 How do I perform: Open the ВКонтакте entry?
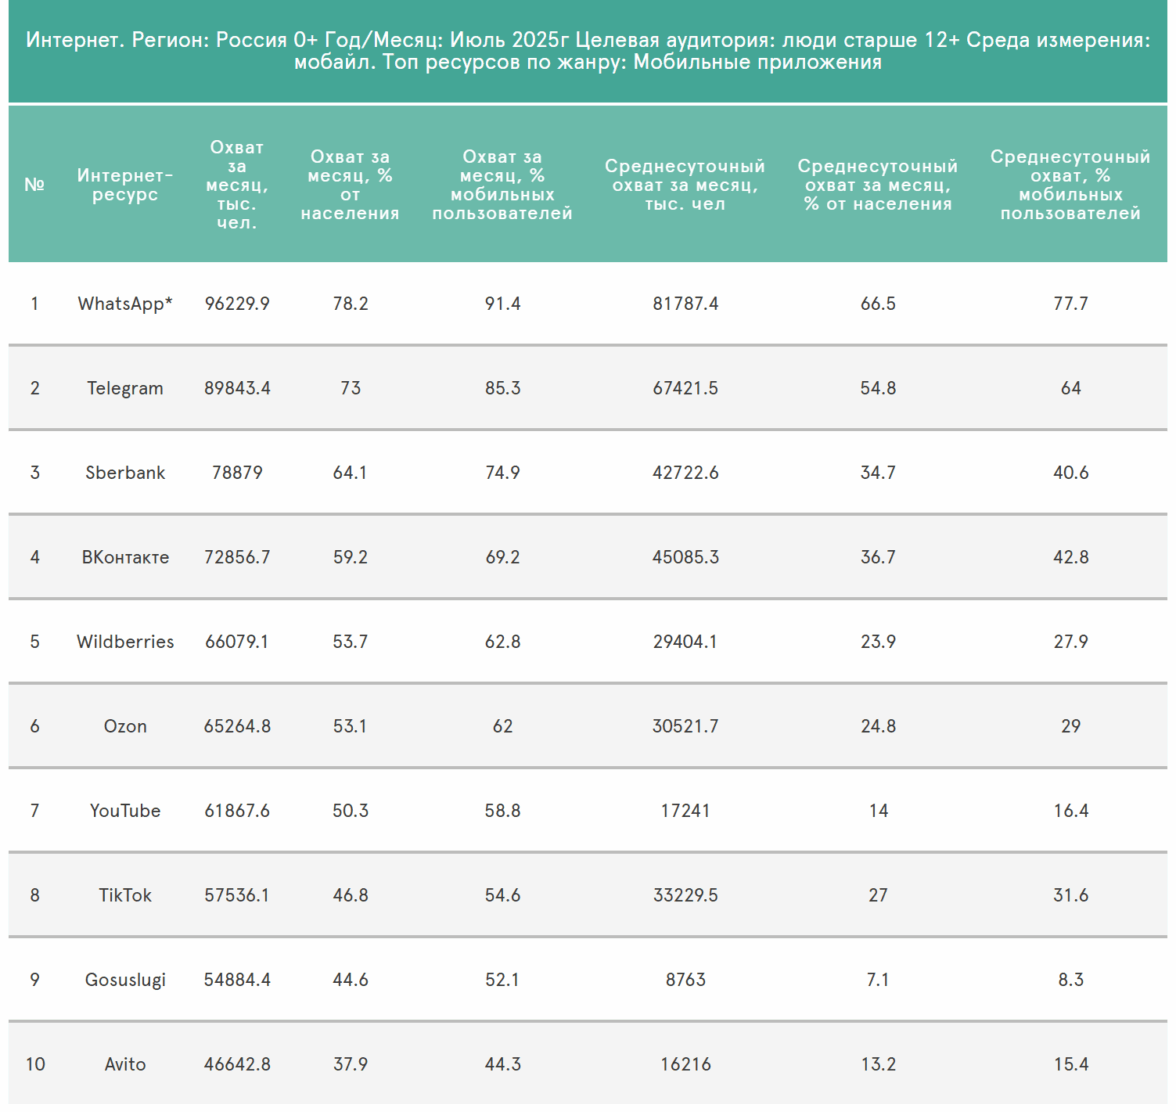125,557
